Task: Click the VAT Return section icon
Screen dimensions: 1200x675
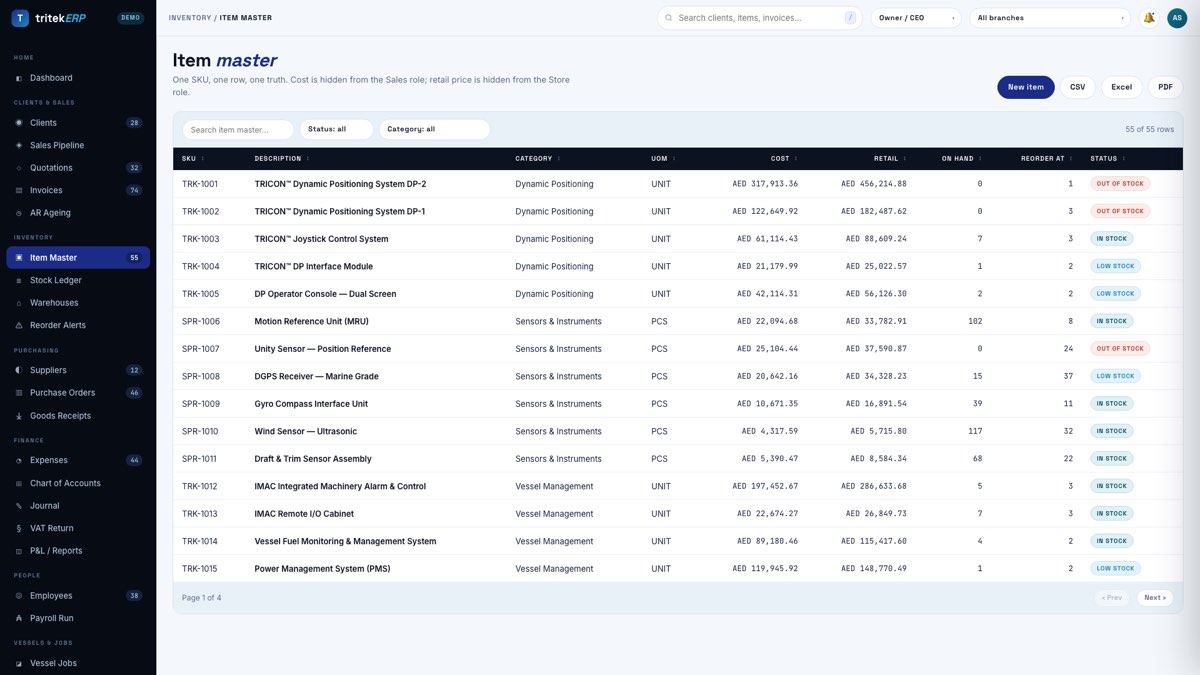Action: click(19, 528)
